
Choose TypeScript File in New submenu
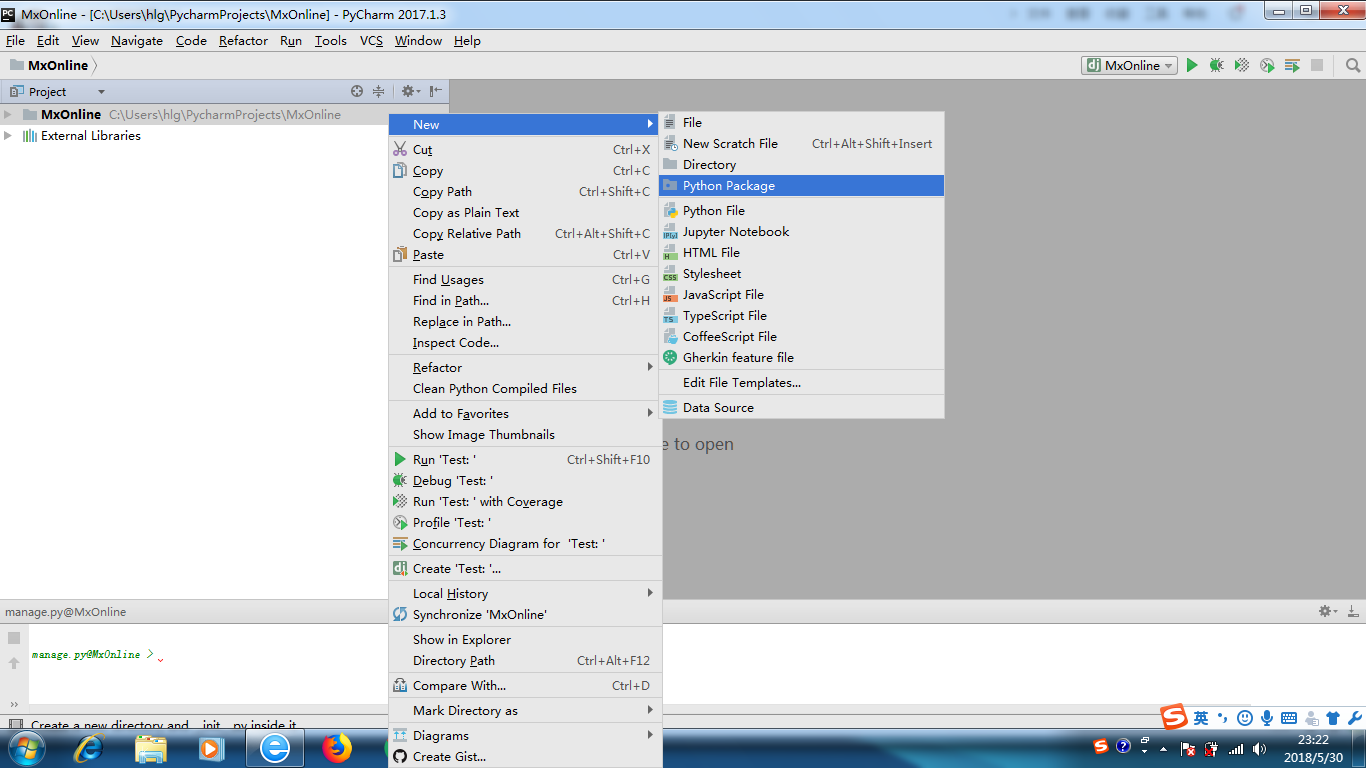(x=801, y=315)
